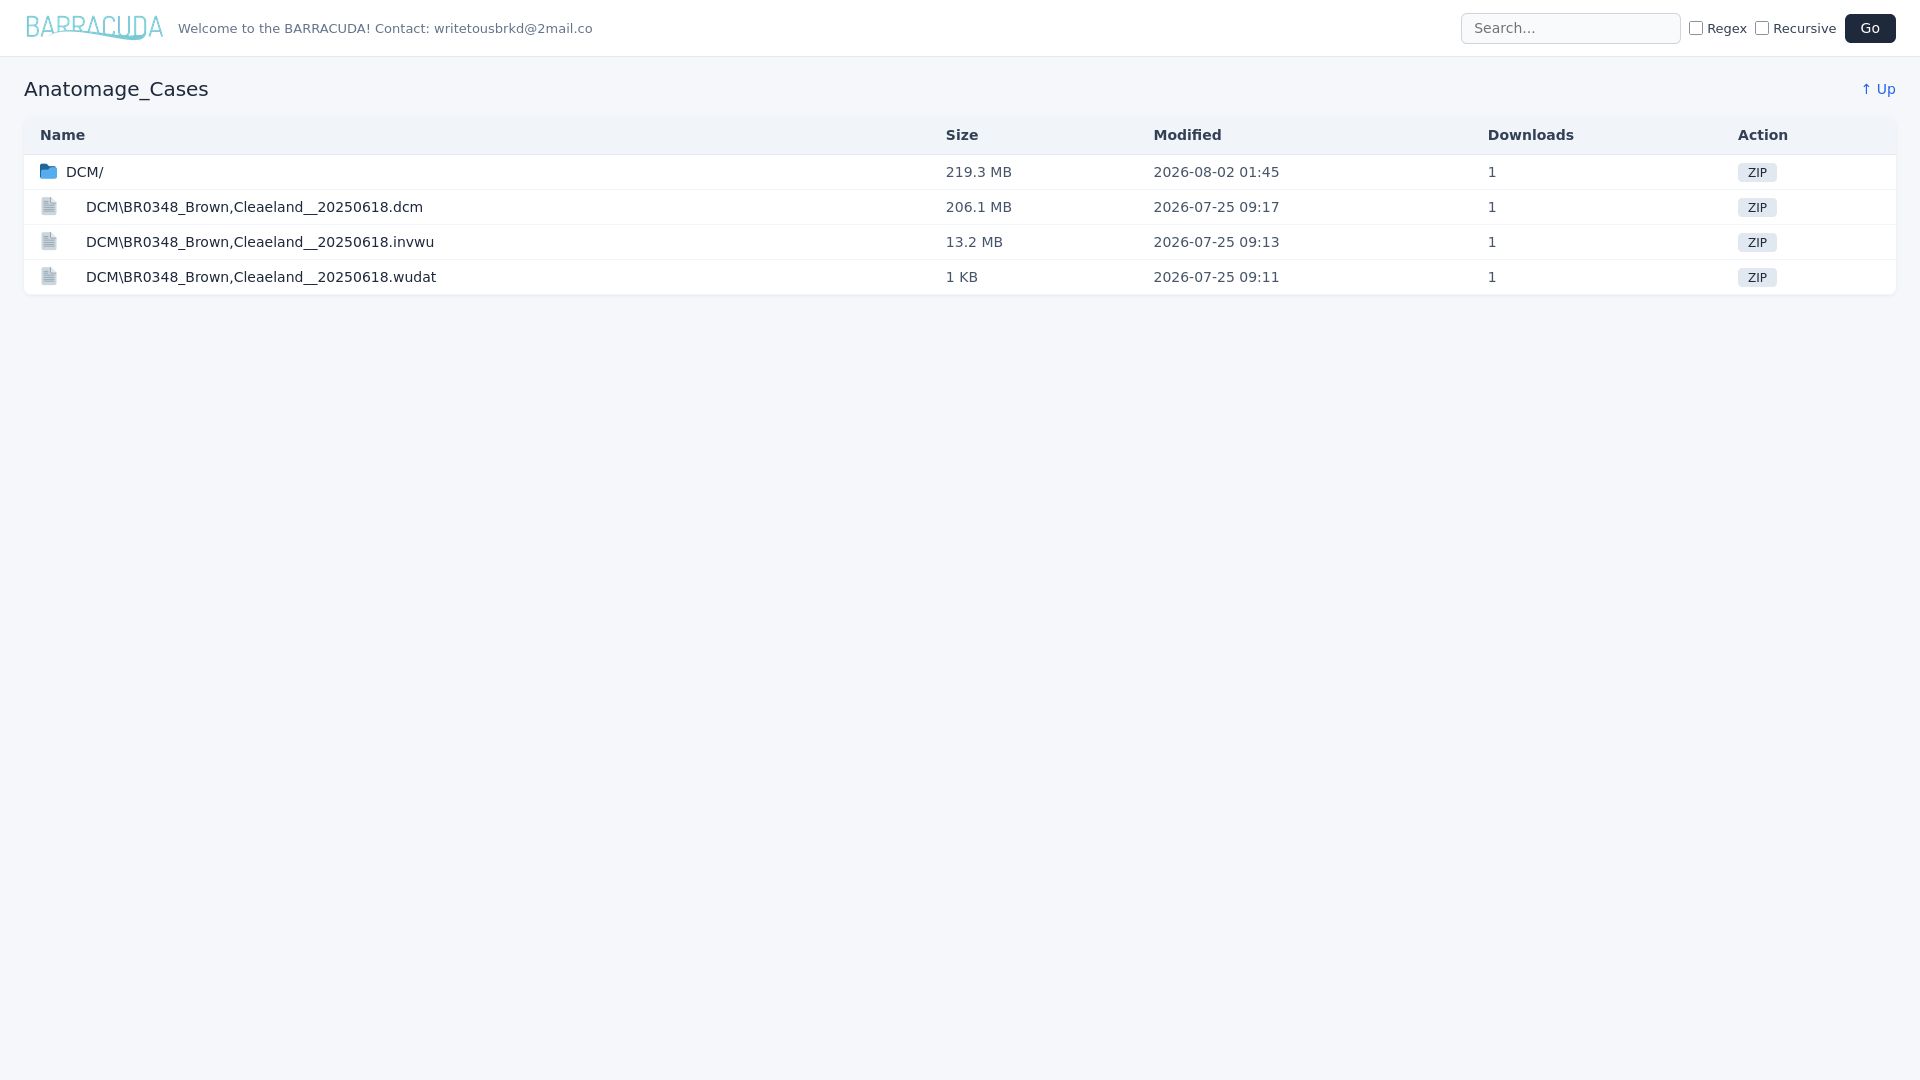Click file icon for the .wudat file

point(49,276)
